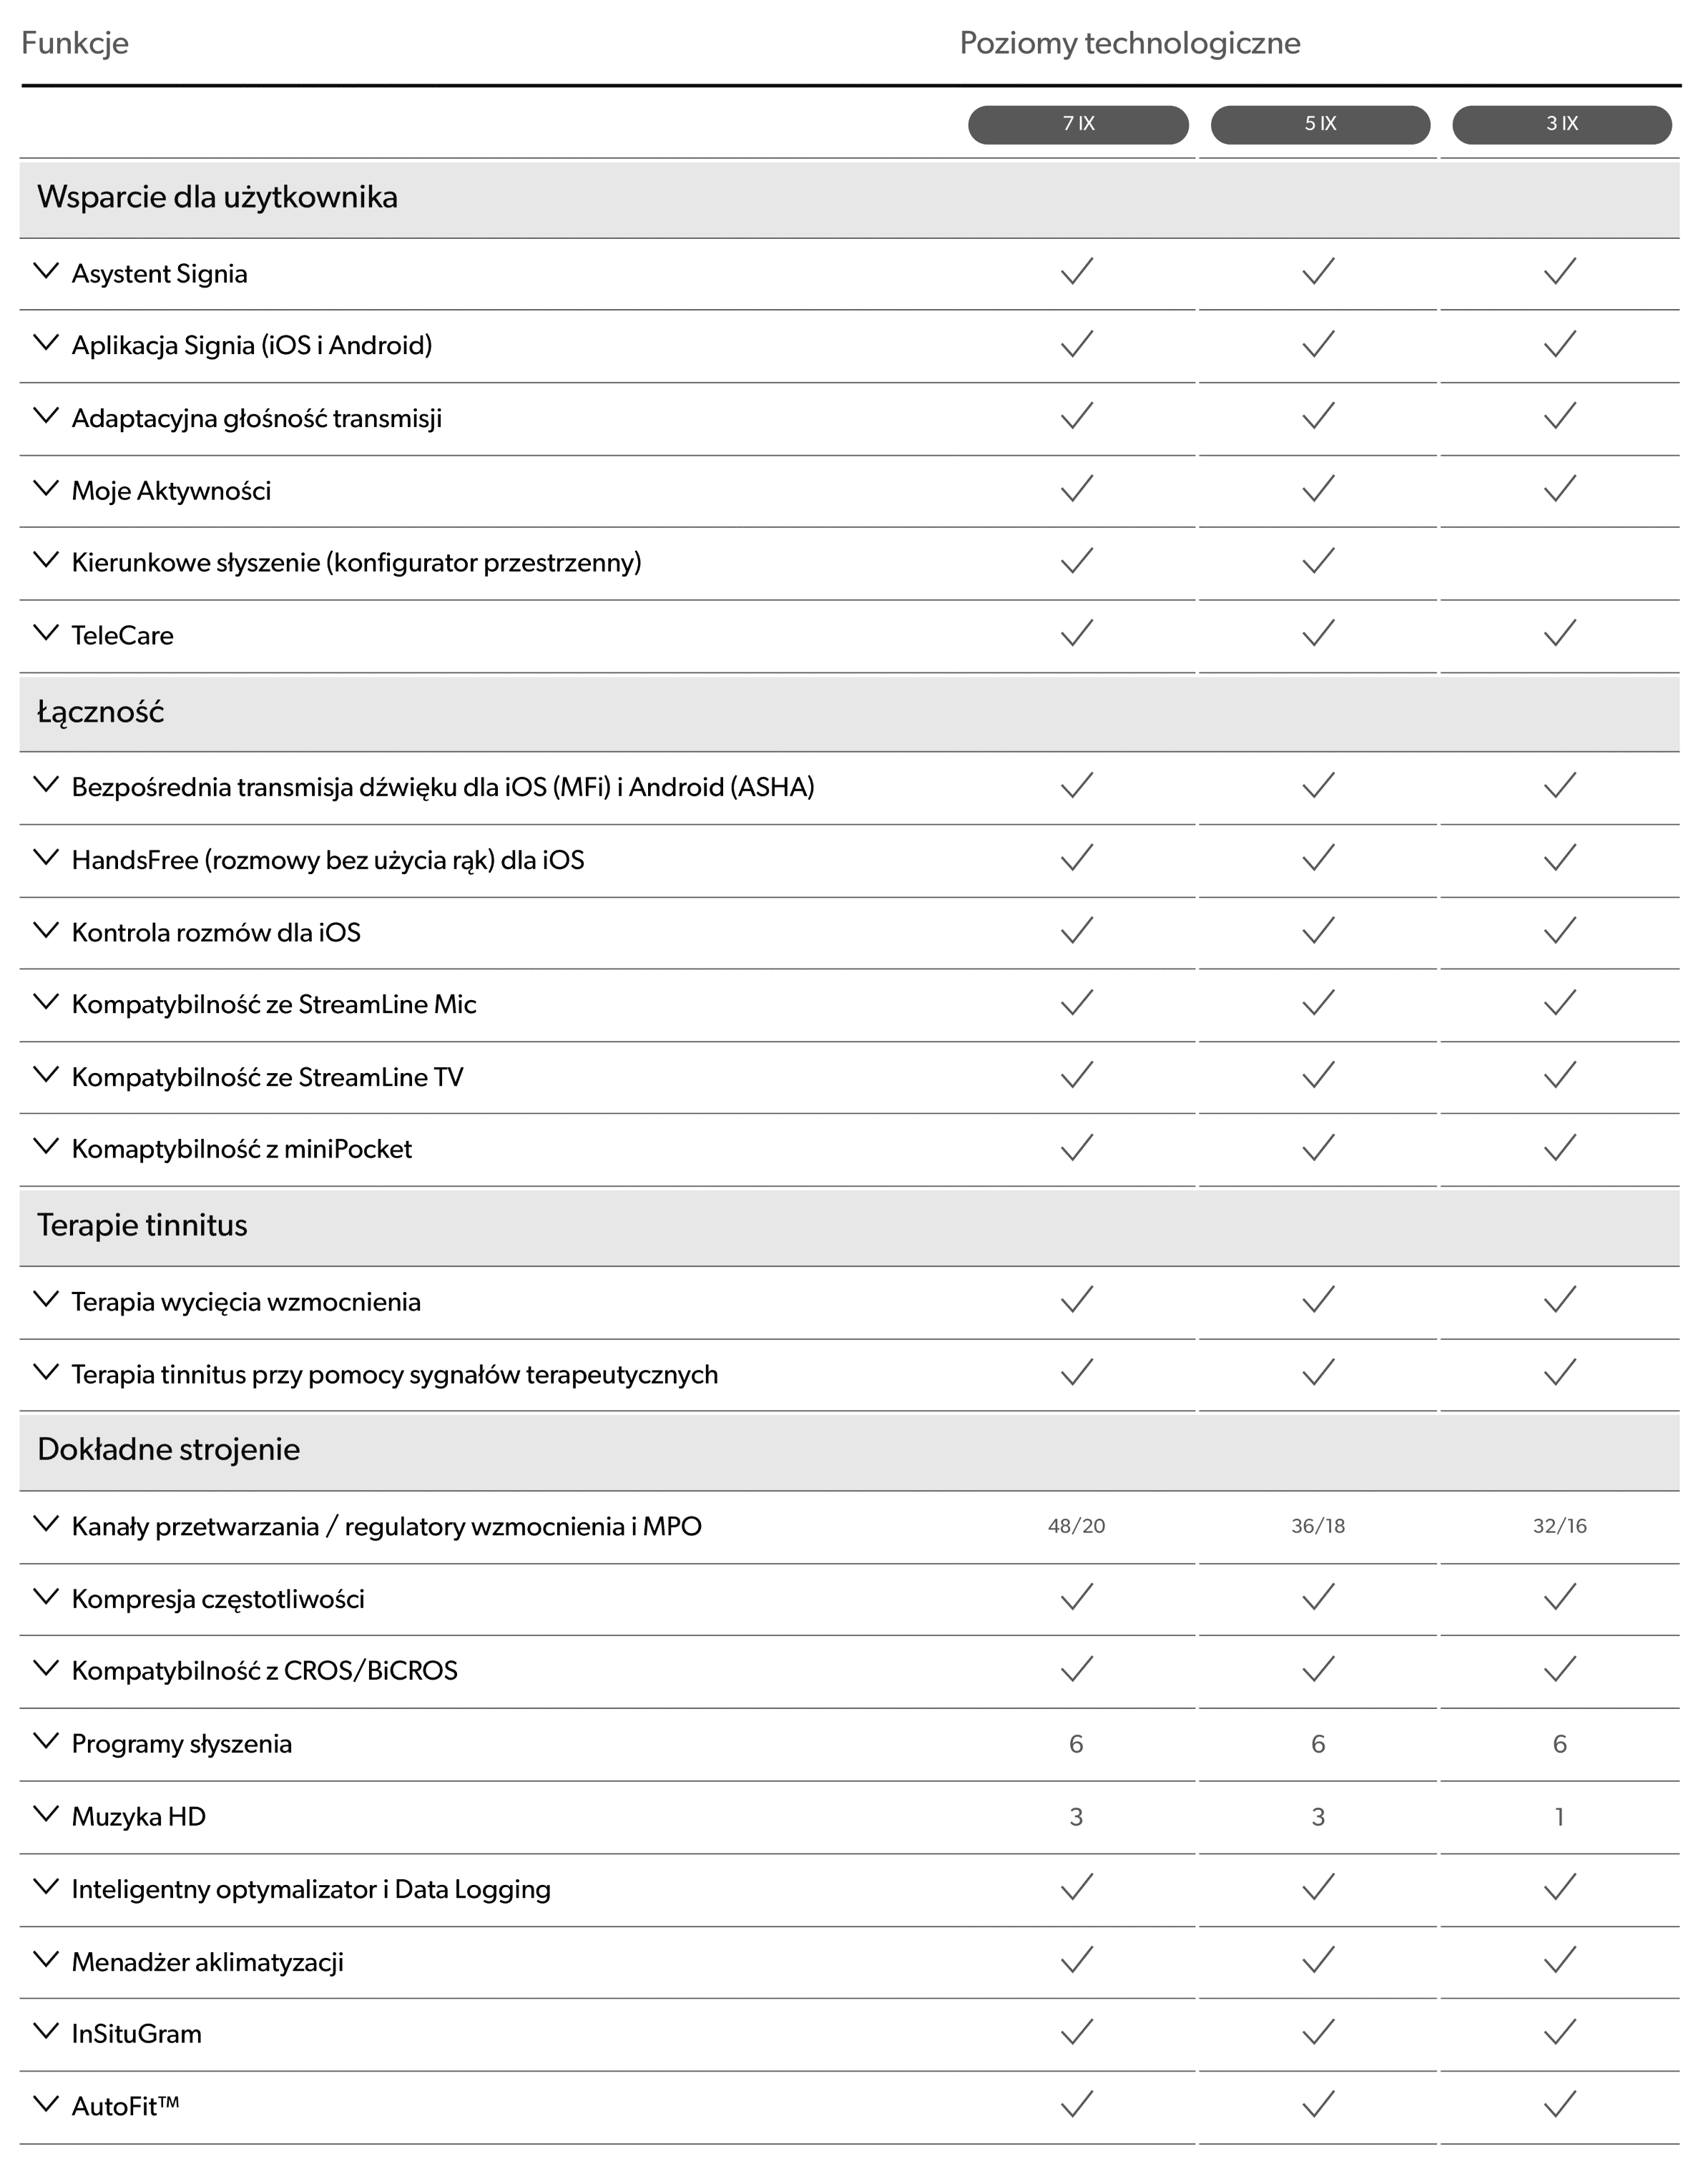Expand the Asystent Signia row chevron

[46, 271]
